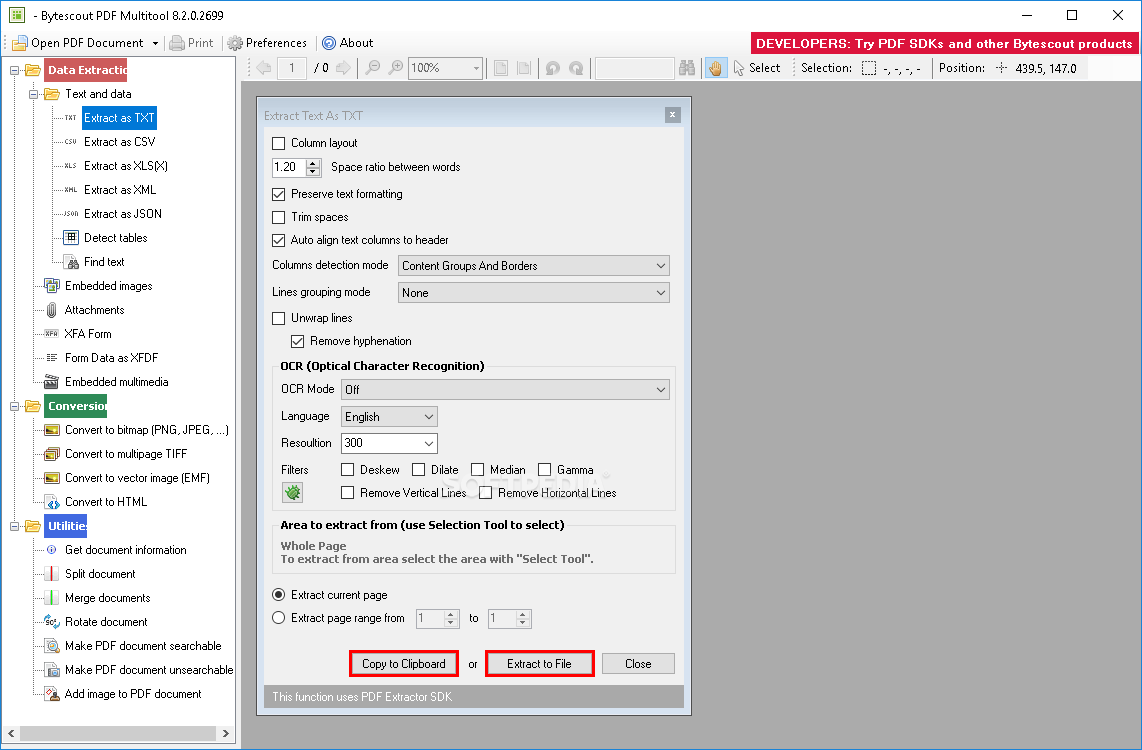Uncheck Remove hyphenation checkbox
Image resolution: width=1142 pixels, height=750 pixels.
pos(297,342)
